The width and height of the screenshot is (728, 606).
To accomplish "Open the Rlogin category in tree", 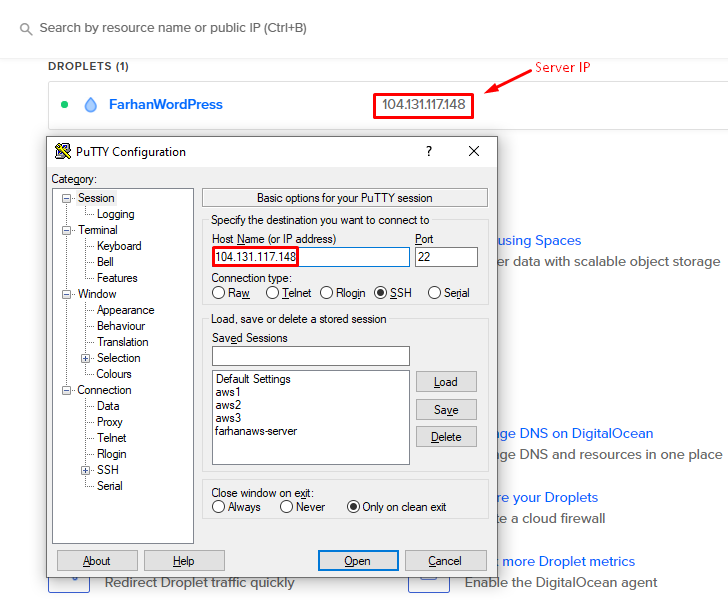I will [111, 454].
